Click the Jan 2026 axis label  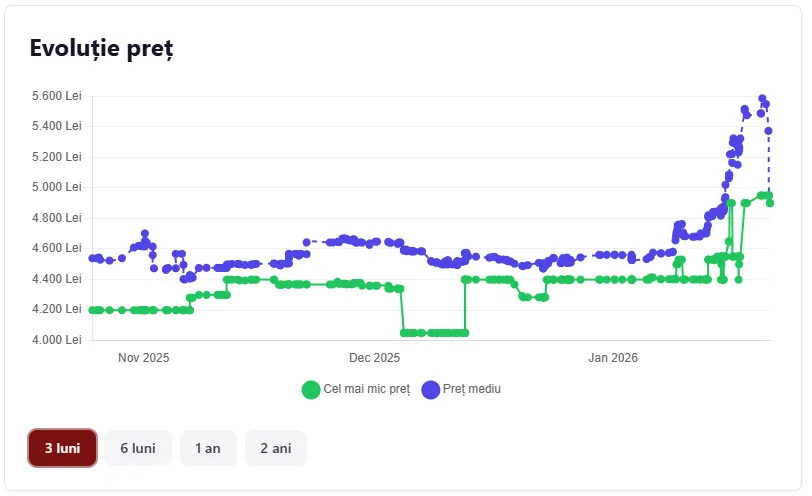click(x=612, y=358)
